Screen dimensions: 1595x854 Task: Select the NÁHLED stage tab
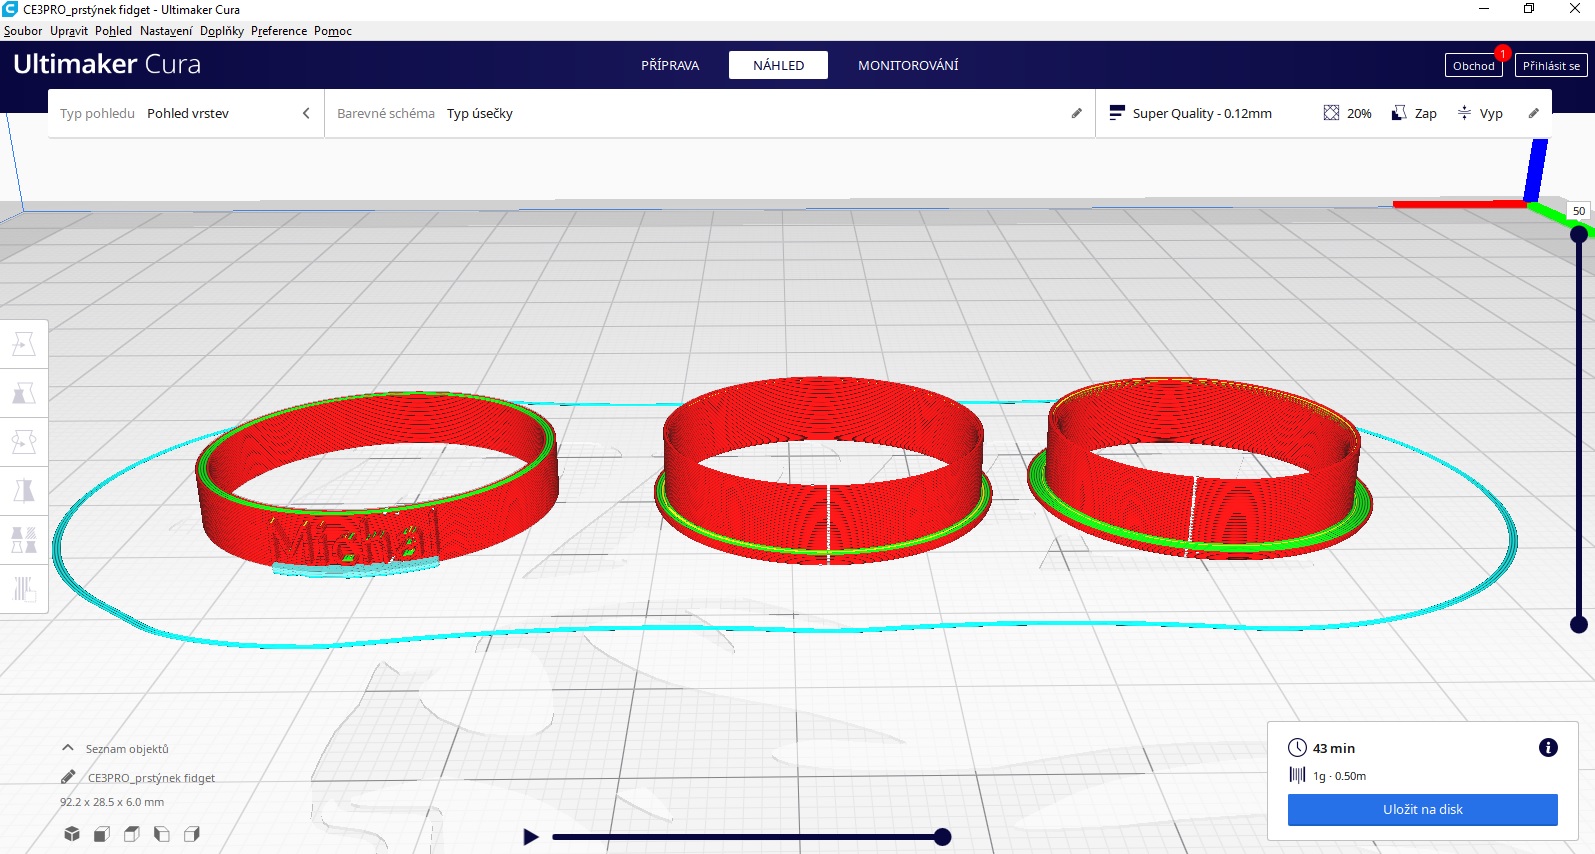tap(778, 65)
